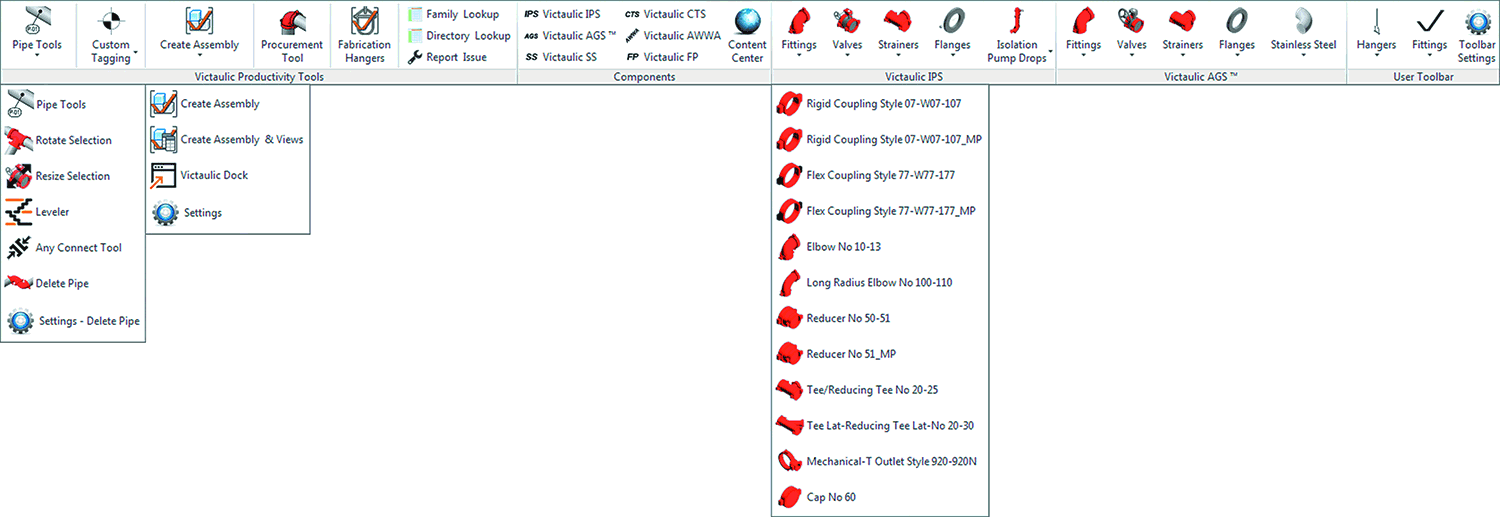This screenshot has width=1500, height=517.
Task: Select Victaulic AGS component
Action: pyautogui.click(x=570, y=35)
